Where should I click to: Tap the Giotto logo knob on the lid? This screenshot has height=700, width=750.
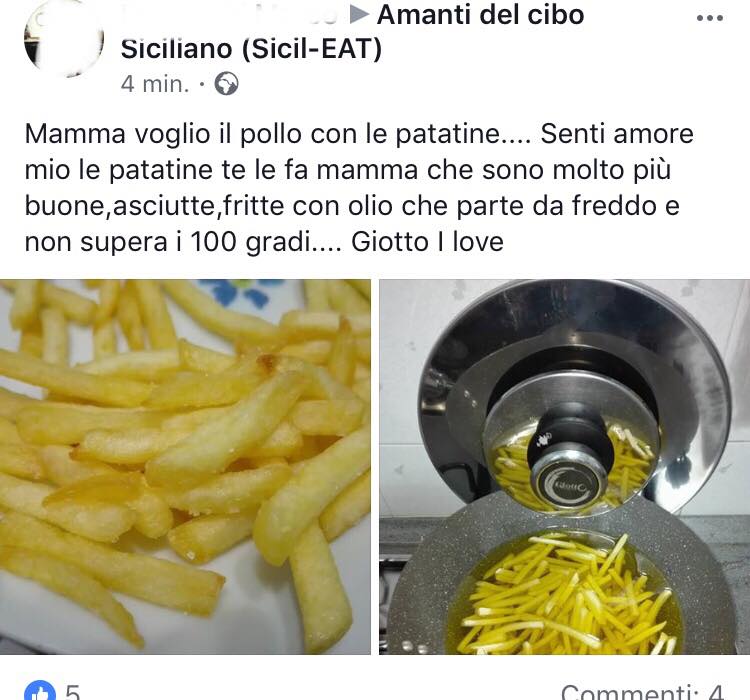pos(568,485)
